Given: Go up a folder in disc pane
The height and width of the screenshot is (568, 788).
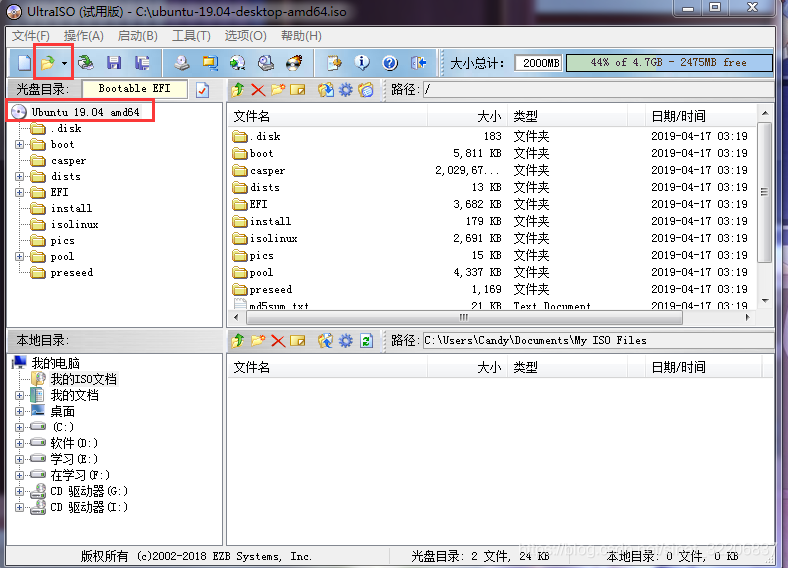Looking at the screenshot, I should coord(238,90).
